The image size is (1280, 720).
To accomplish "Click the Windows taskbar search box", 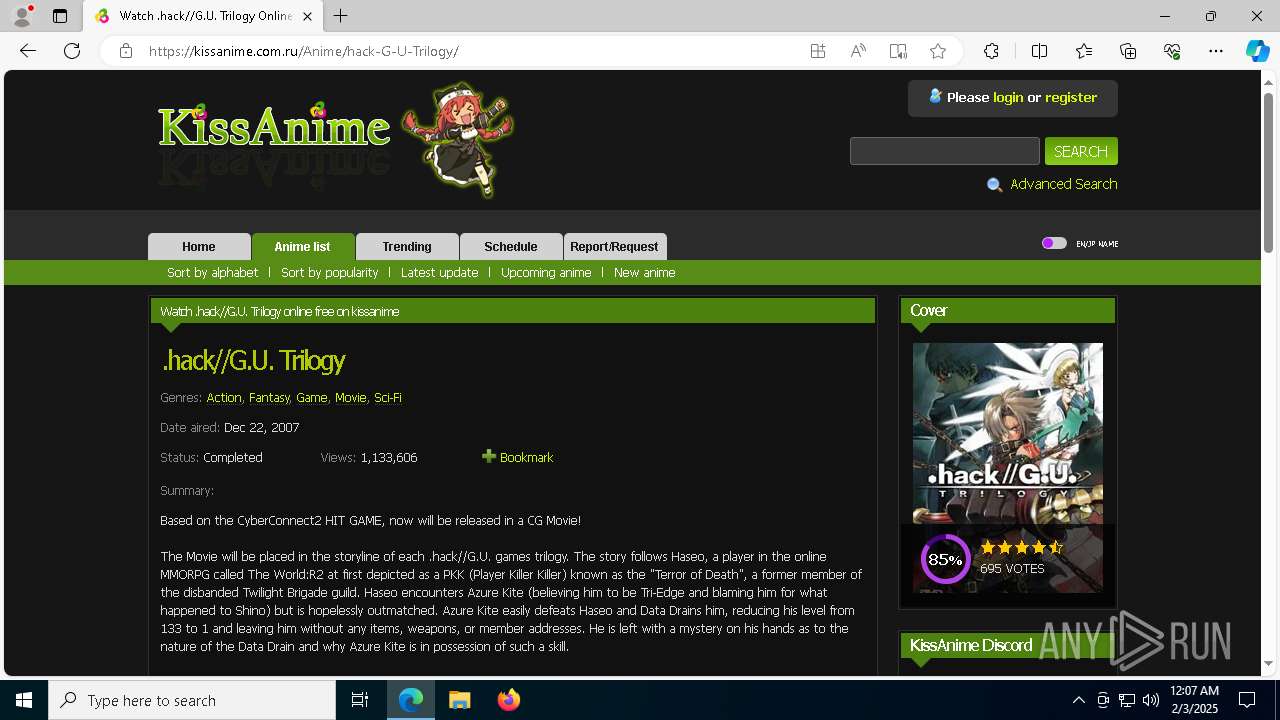I will pyautogui.click(x=192, y=700).
